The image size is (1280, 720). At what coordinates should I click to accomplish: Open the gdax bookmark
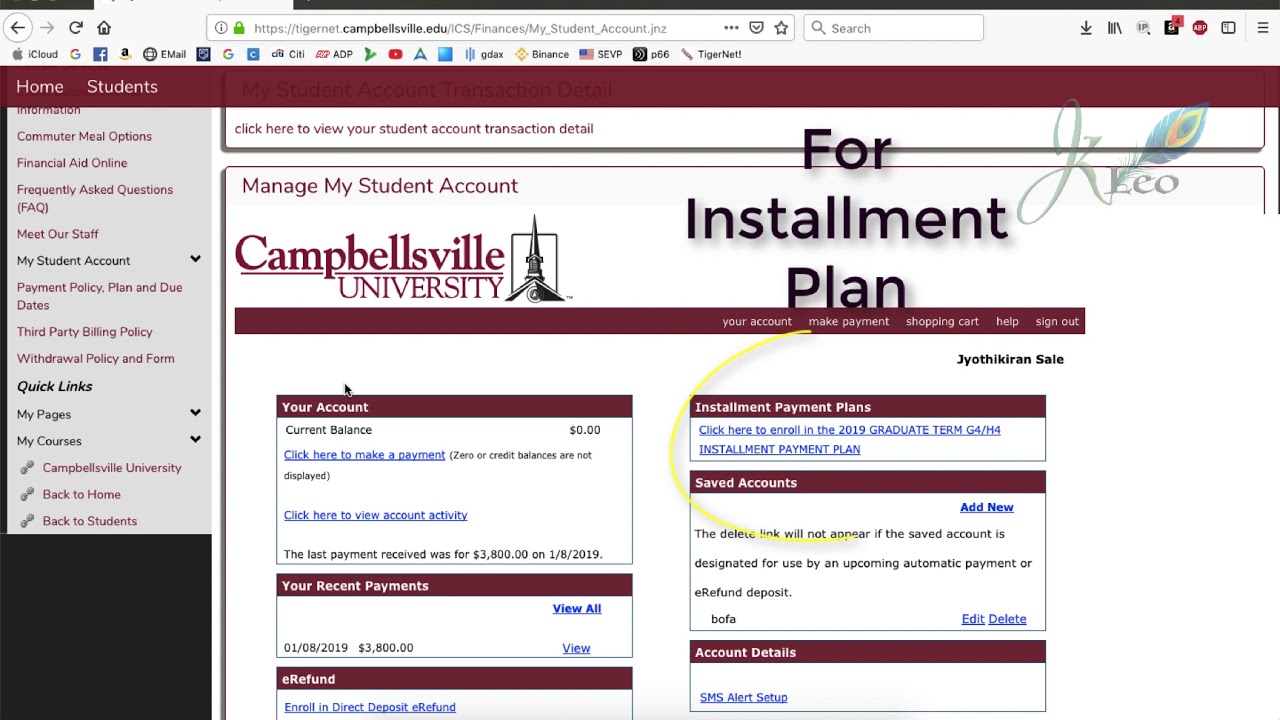[x=484, y=54]
